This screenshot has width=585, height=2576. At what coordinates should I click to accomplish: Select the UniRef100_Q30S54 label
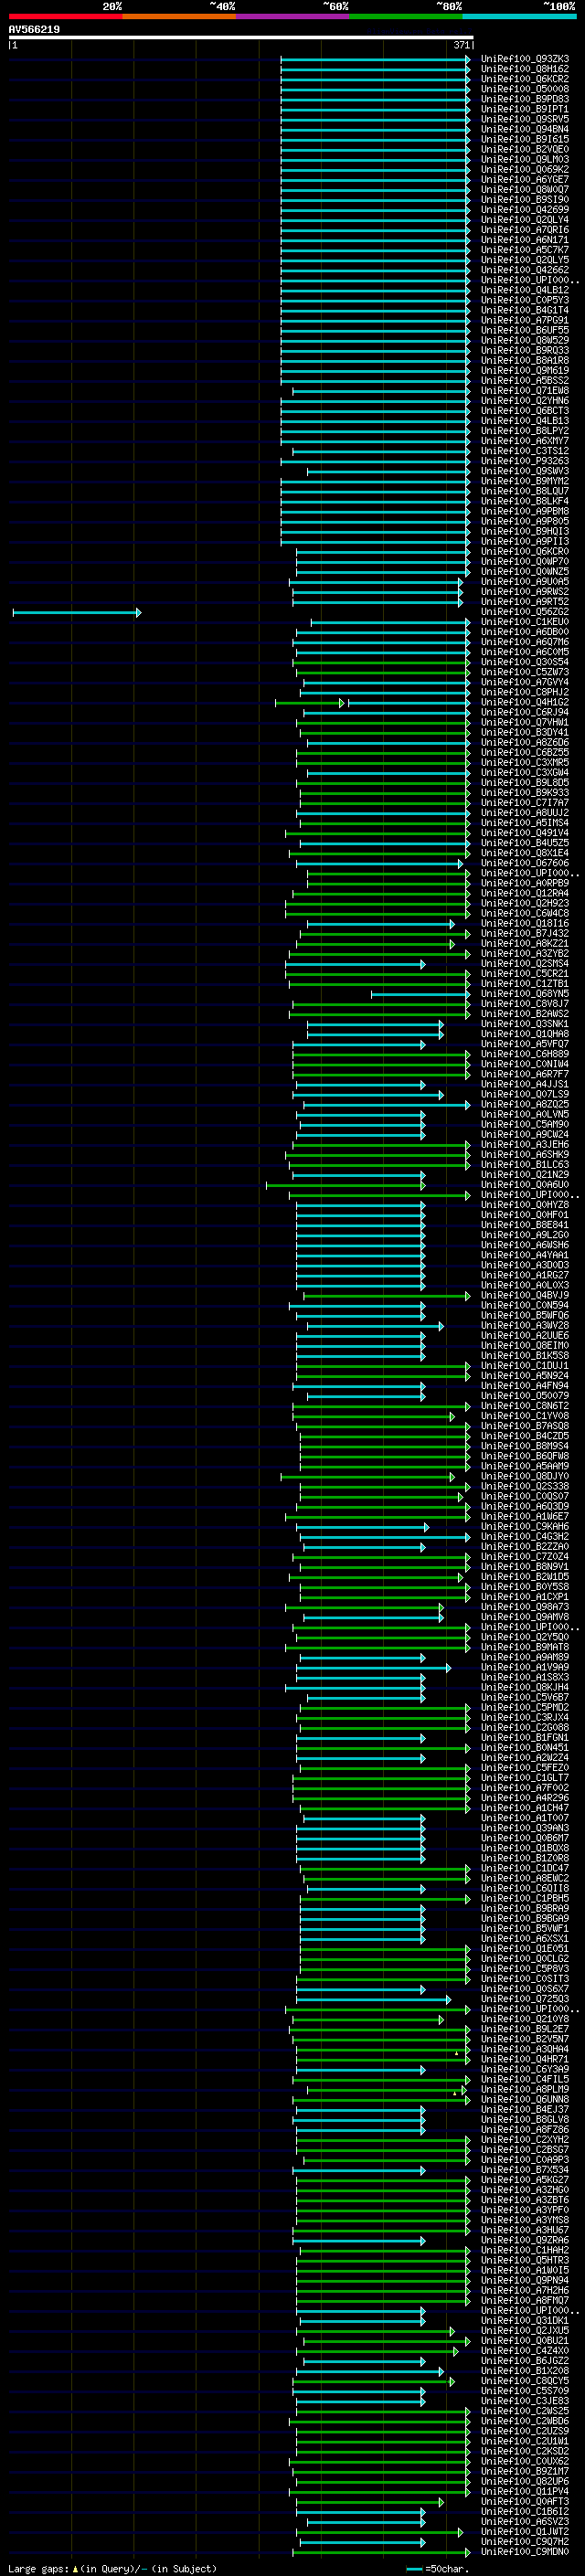click(x=525, y=662)
